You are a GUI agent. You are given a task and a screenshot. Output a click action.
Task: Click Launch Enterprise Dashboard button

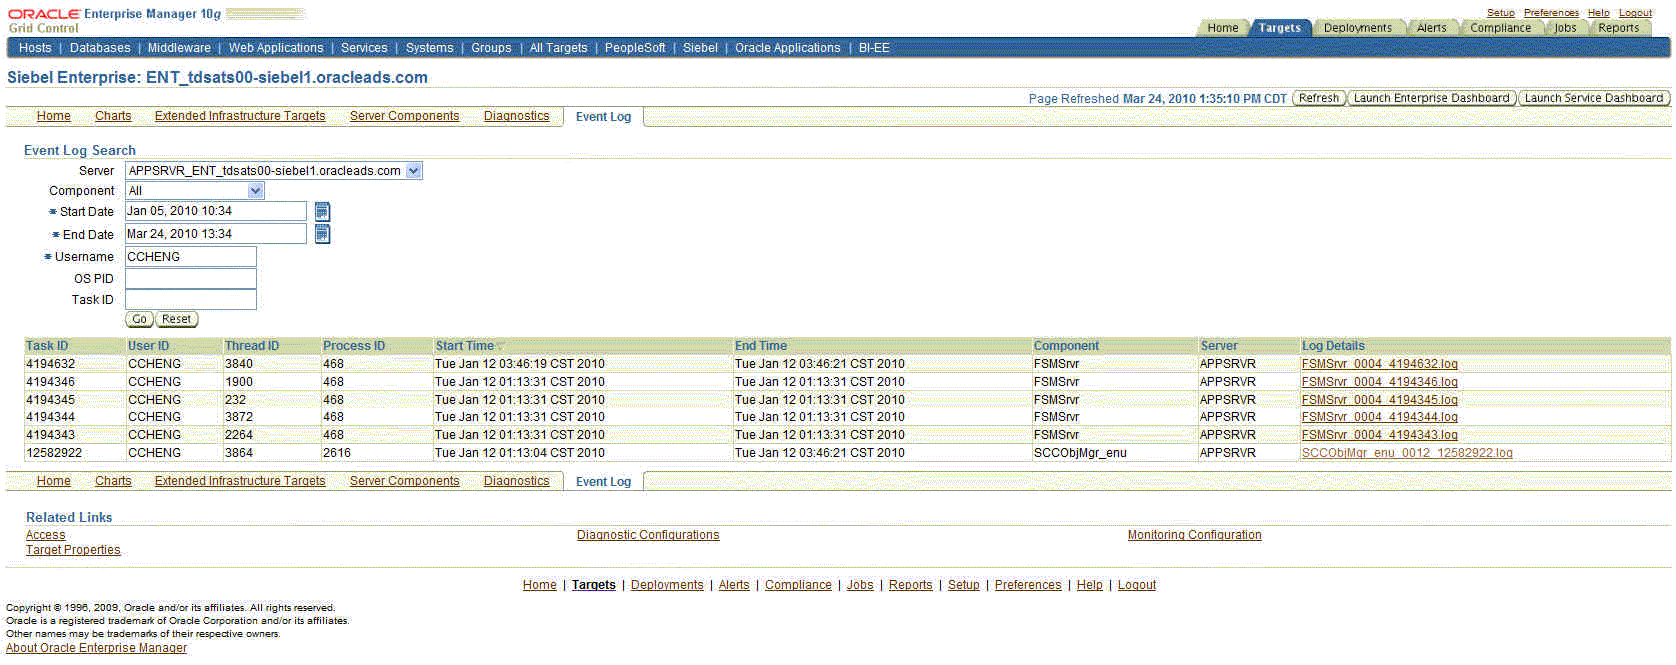click(1431, 98)
